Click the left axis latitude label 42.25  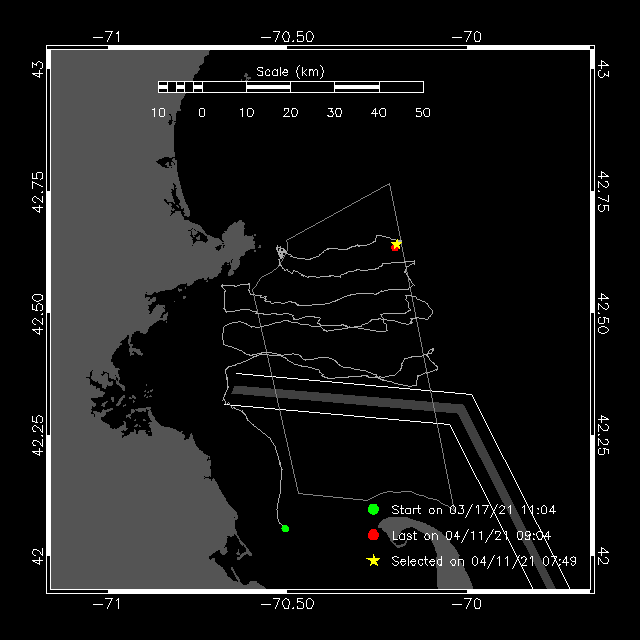click(x=38, y=435)
